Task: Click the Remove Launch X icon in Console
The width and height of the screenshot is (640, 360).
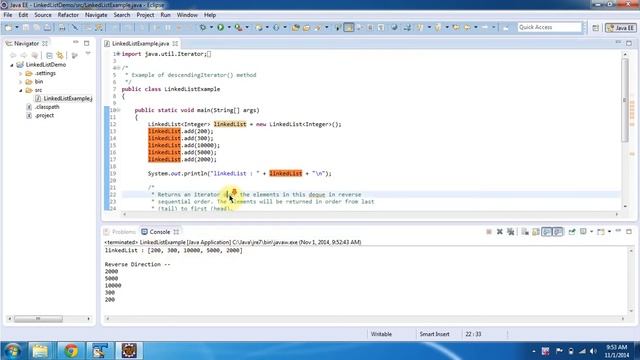Action: 500,231
